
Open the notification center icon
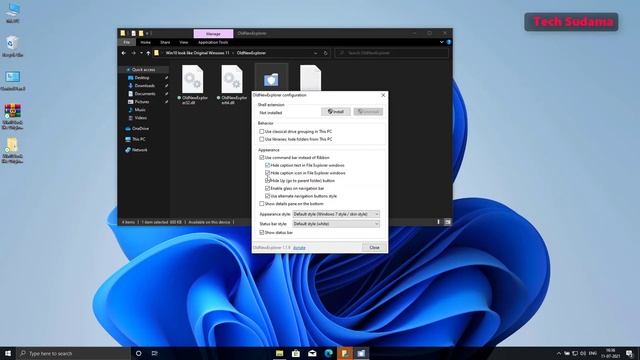tap(630, 353)
